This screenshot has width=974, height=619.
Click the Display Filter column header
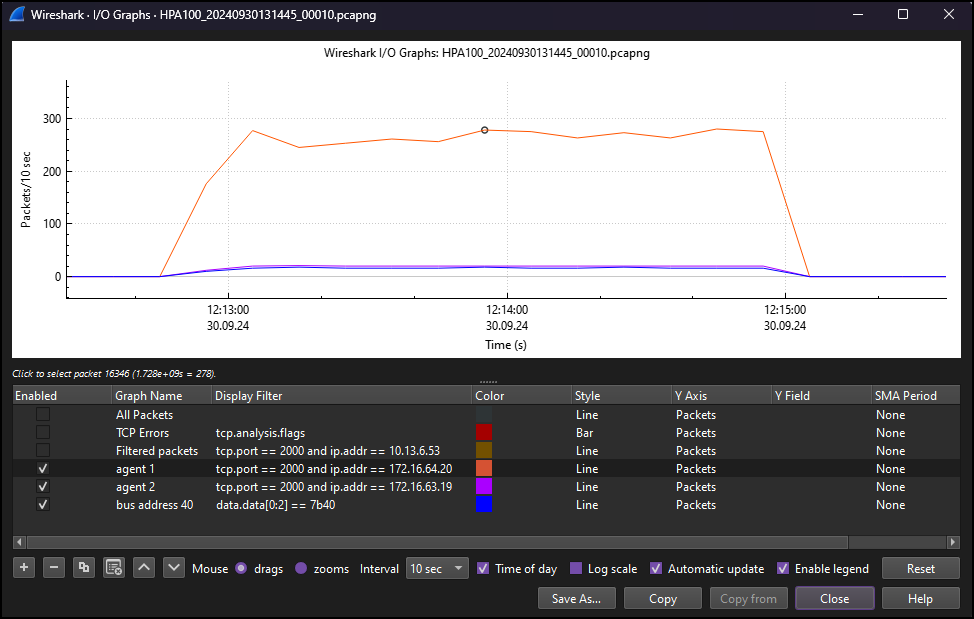coord(342,395)
